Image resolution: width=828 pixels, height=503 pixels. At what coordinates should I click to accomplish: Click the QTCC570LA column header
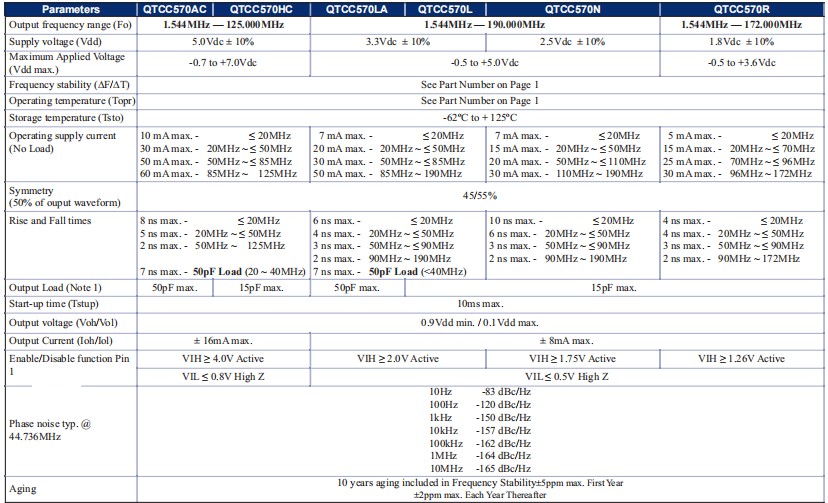pyautogui.click(x=354, y=8)
